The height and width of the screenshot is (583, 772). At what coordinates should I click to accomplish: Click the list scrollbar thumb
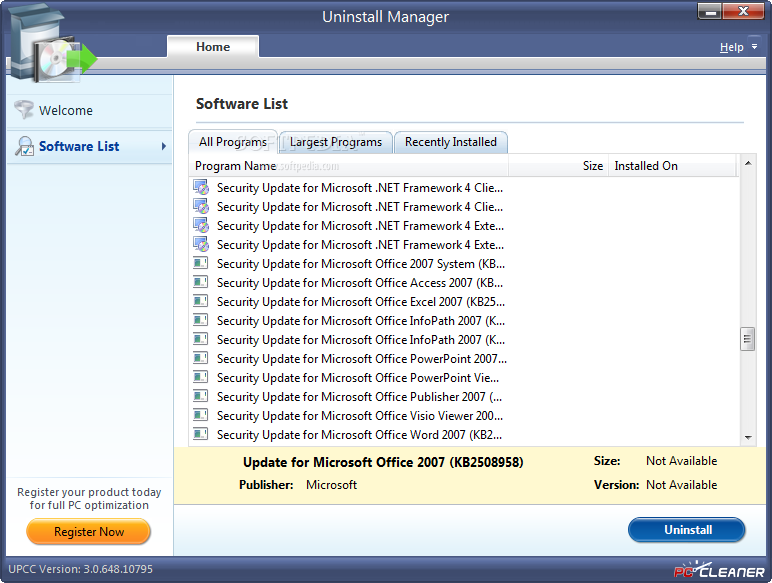(x=748, y=339)
